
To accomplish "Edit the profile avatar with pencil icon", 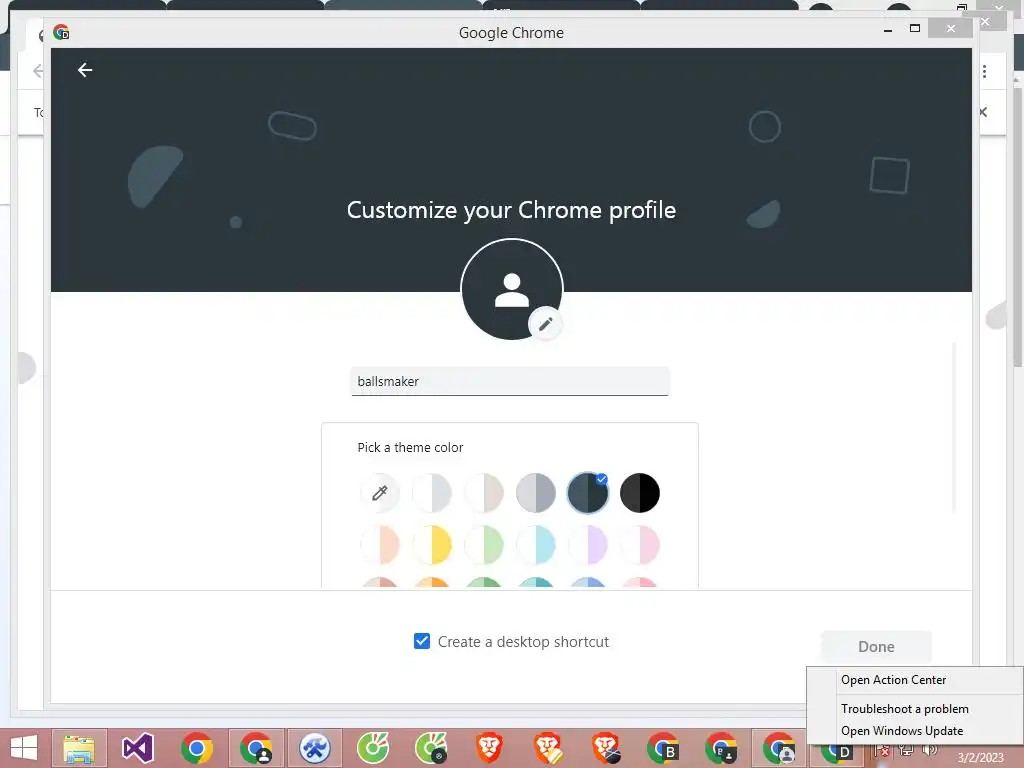I will [x=545, y=324].
